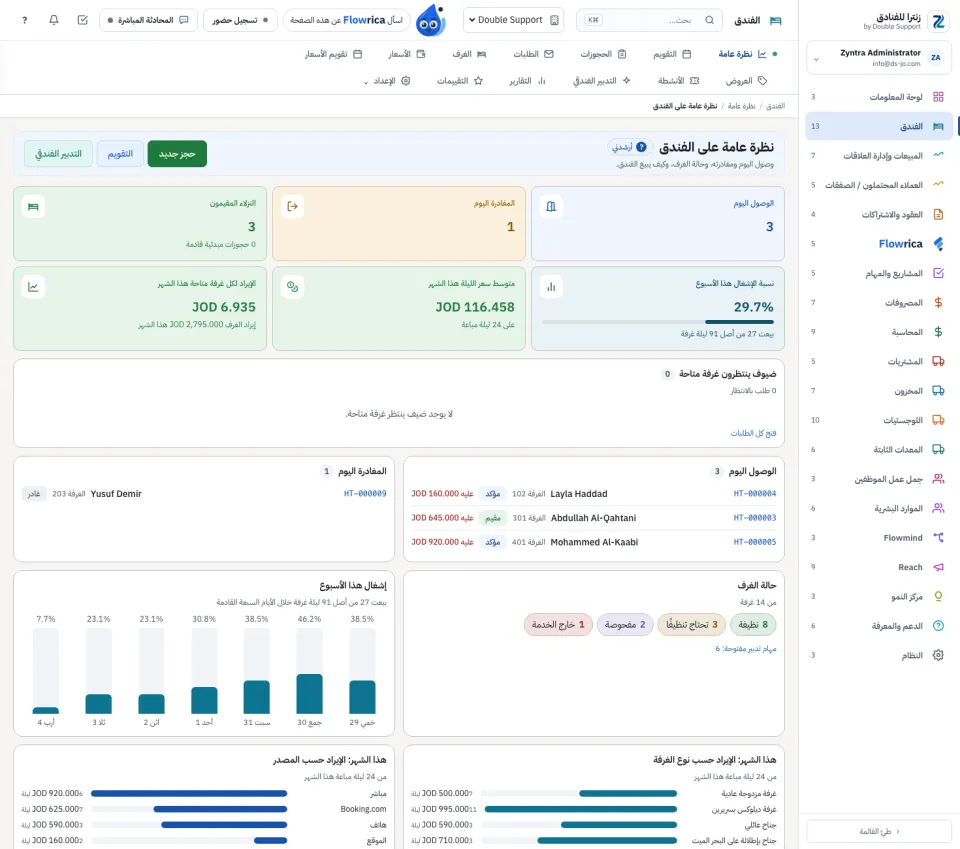This screenshot has height=849, width=960.
Task: Click the expenses dollar icon for المصروفات
Action: (x=938, y=302)
